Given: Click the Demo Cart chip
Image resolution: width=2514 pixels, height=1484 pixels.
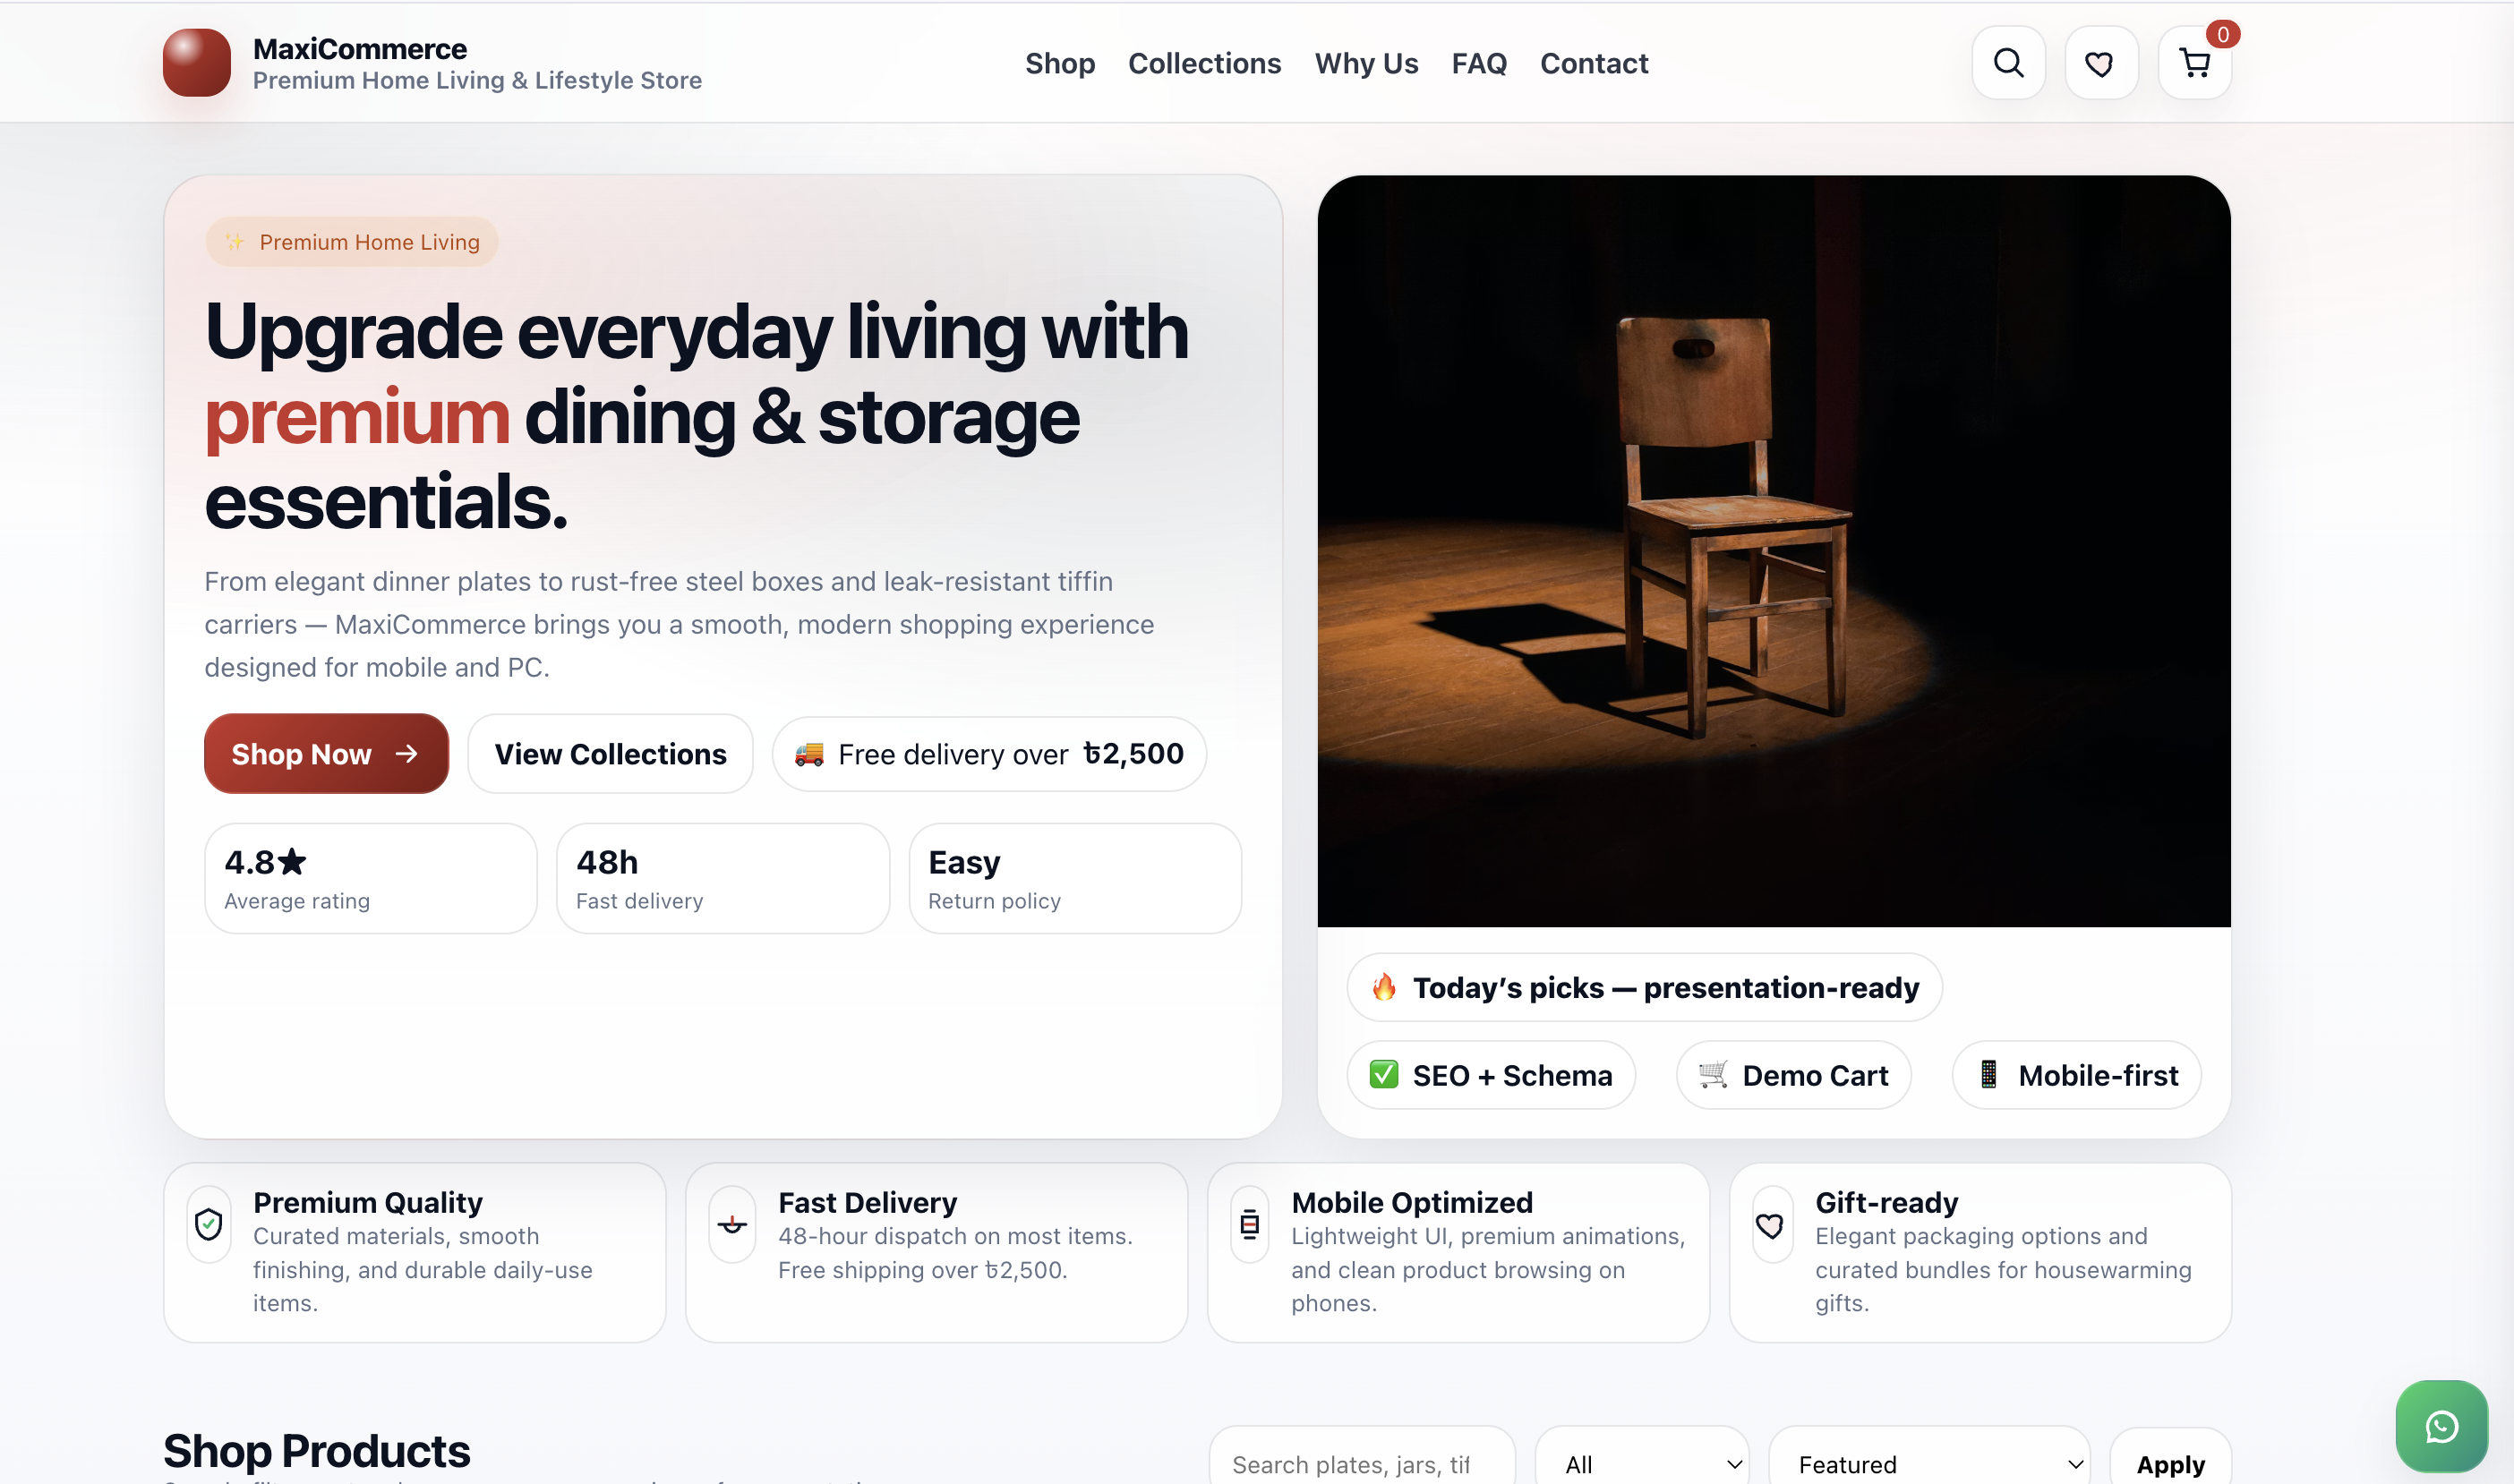Looking at the screenshot, I should pyautogui.click(x=1794, y=1074).
